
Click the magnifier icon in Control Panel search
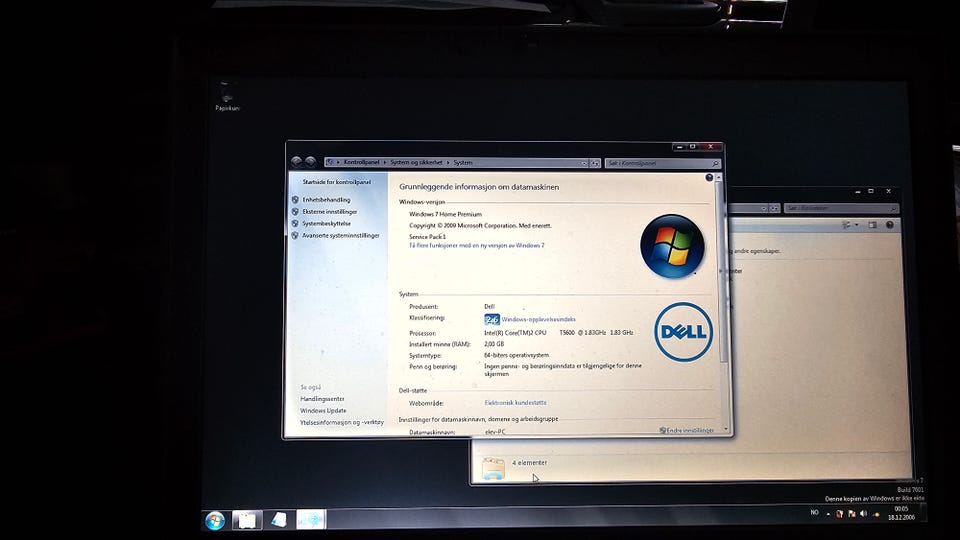point(715,163)
